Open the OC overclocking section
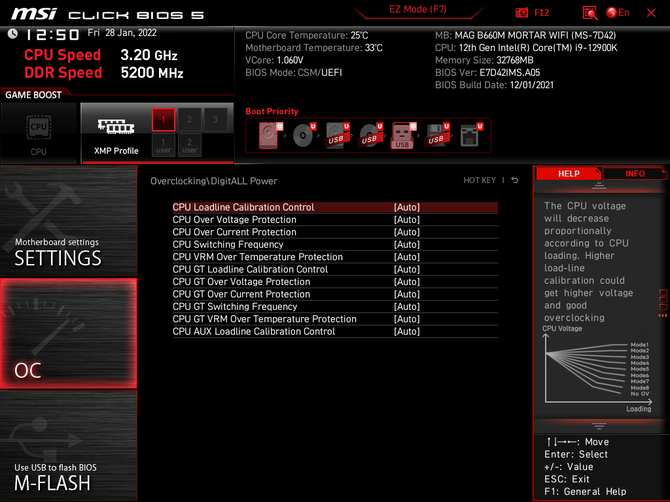The width and height of the screenshot is (670, 502). coord(68,334)
